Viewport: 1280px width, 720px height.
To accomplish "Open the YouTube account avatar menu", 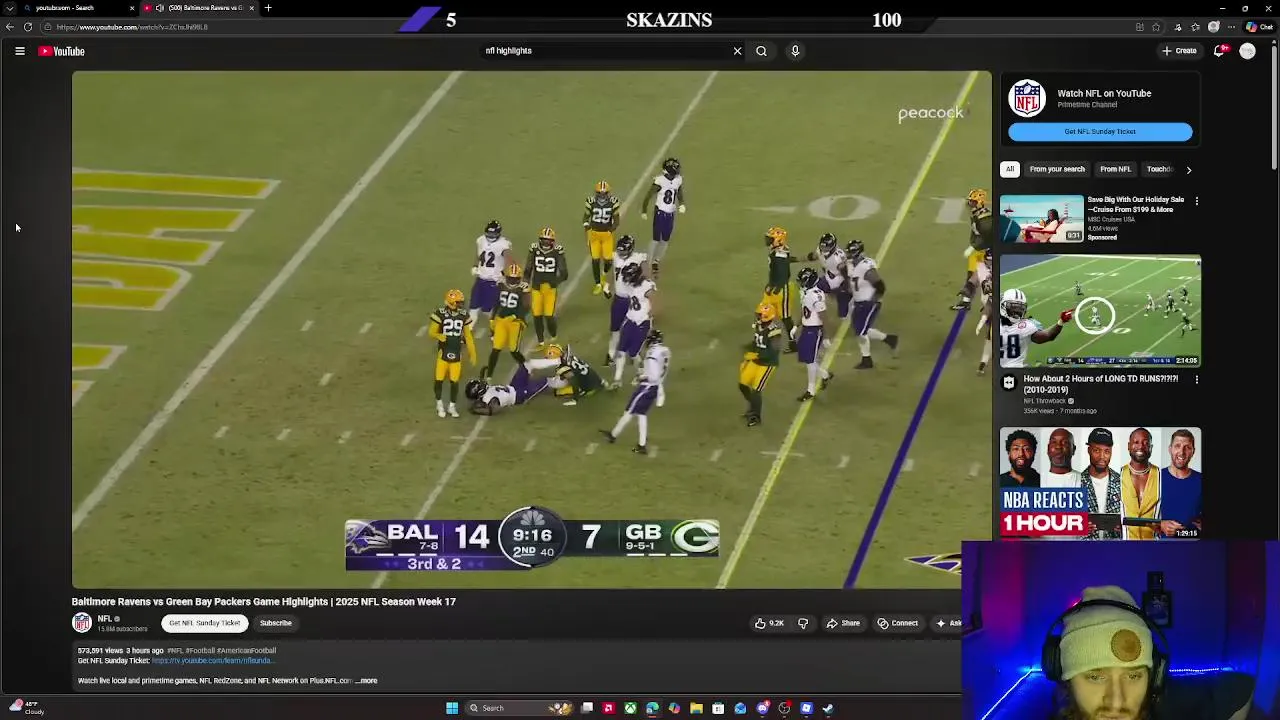I will click(x=1247, y=51).
